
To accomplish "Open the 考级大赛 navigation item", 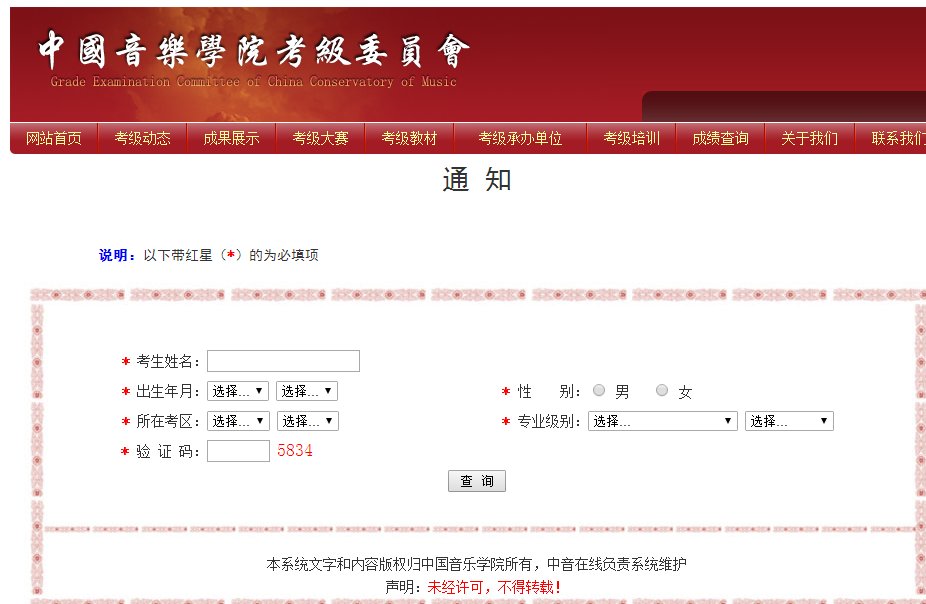I will pos(320,138).
